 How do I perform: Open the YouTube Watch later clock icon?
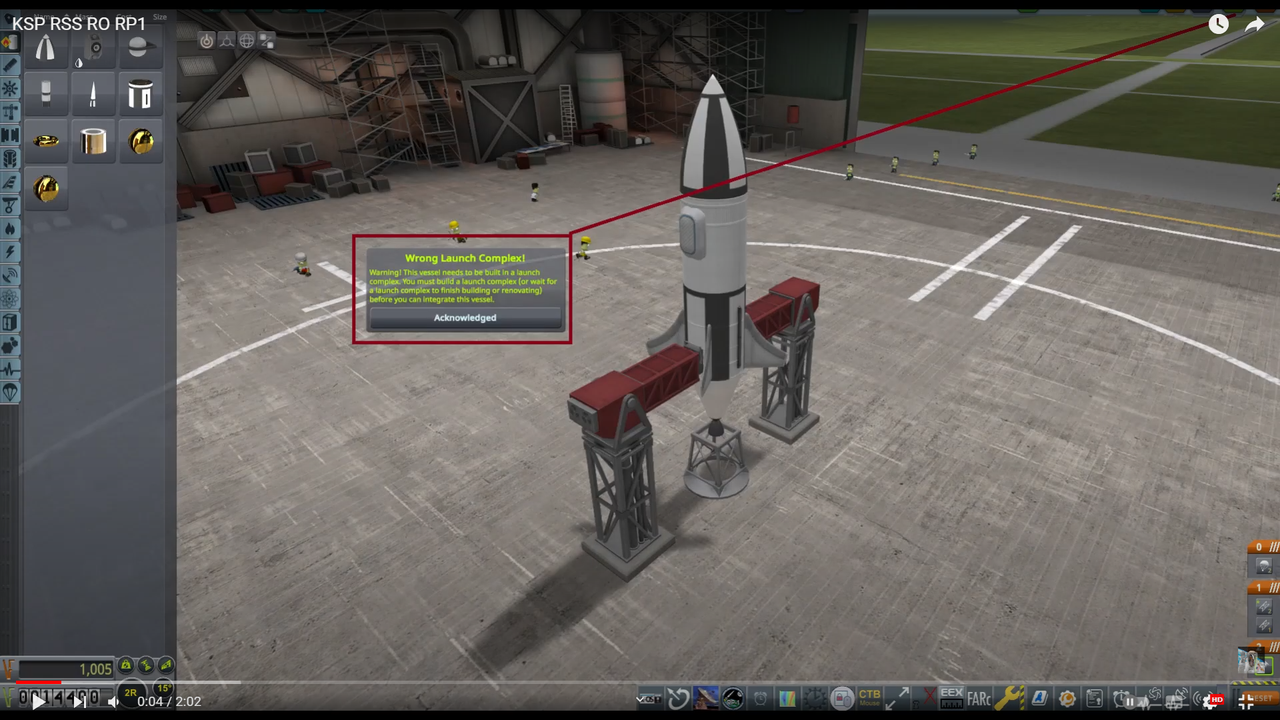[1218, 25]
